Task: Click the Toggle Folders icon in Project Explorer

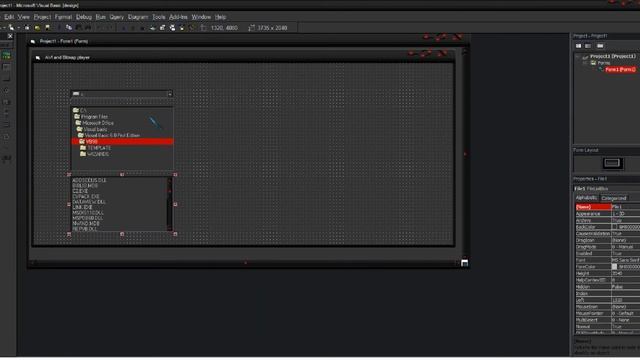Action: pos(600,46)
